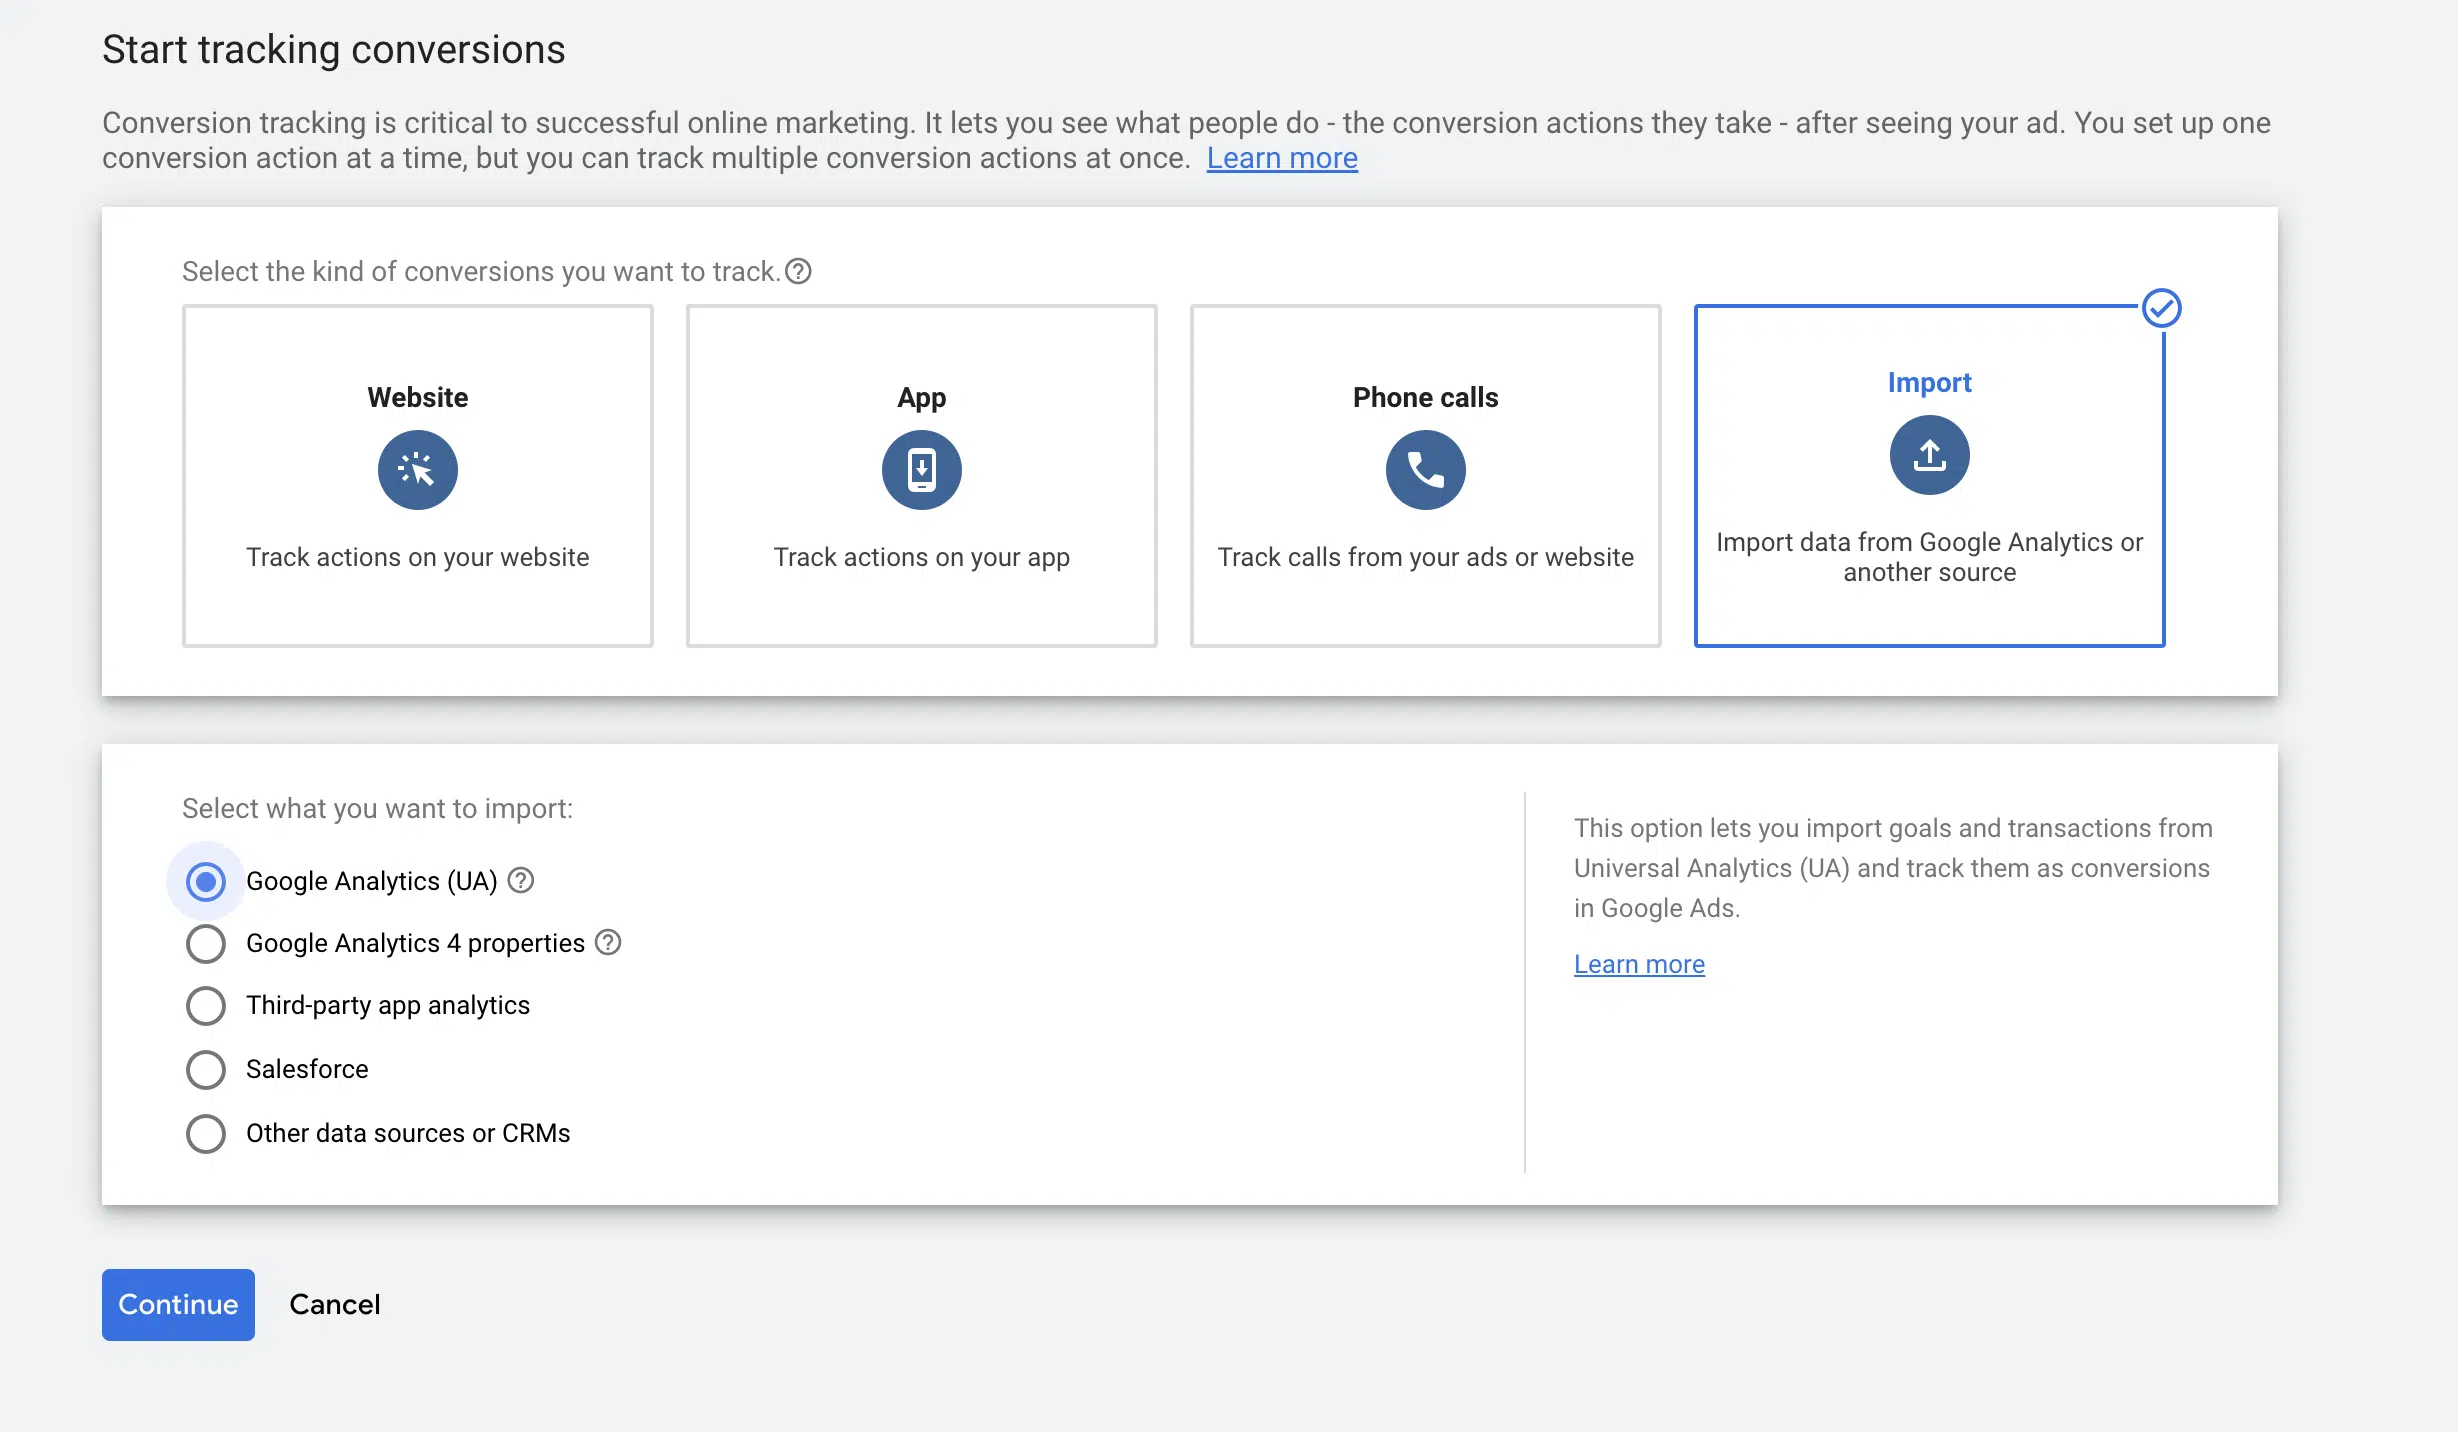2458x1432 pixels.
Task: Click the Import upload arrow icon
Action: click(x=1930, y=455)
